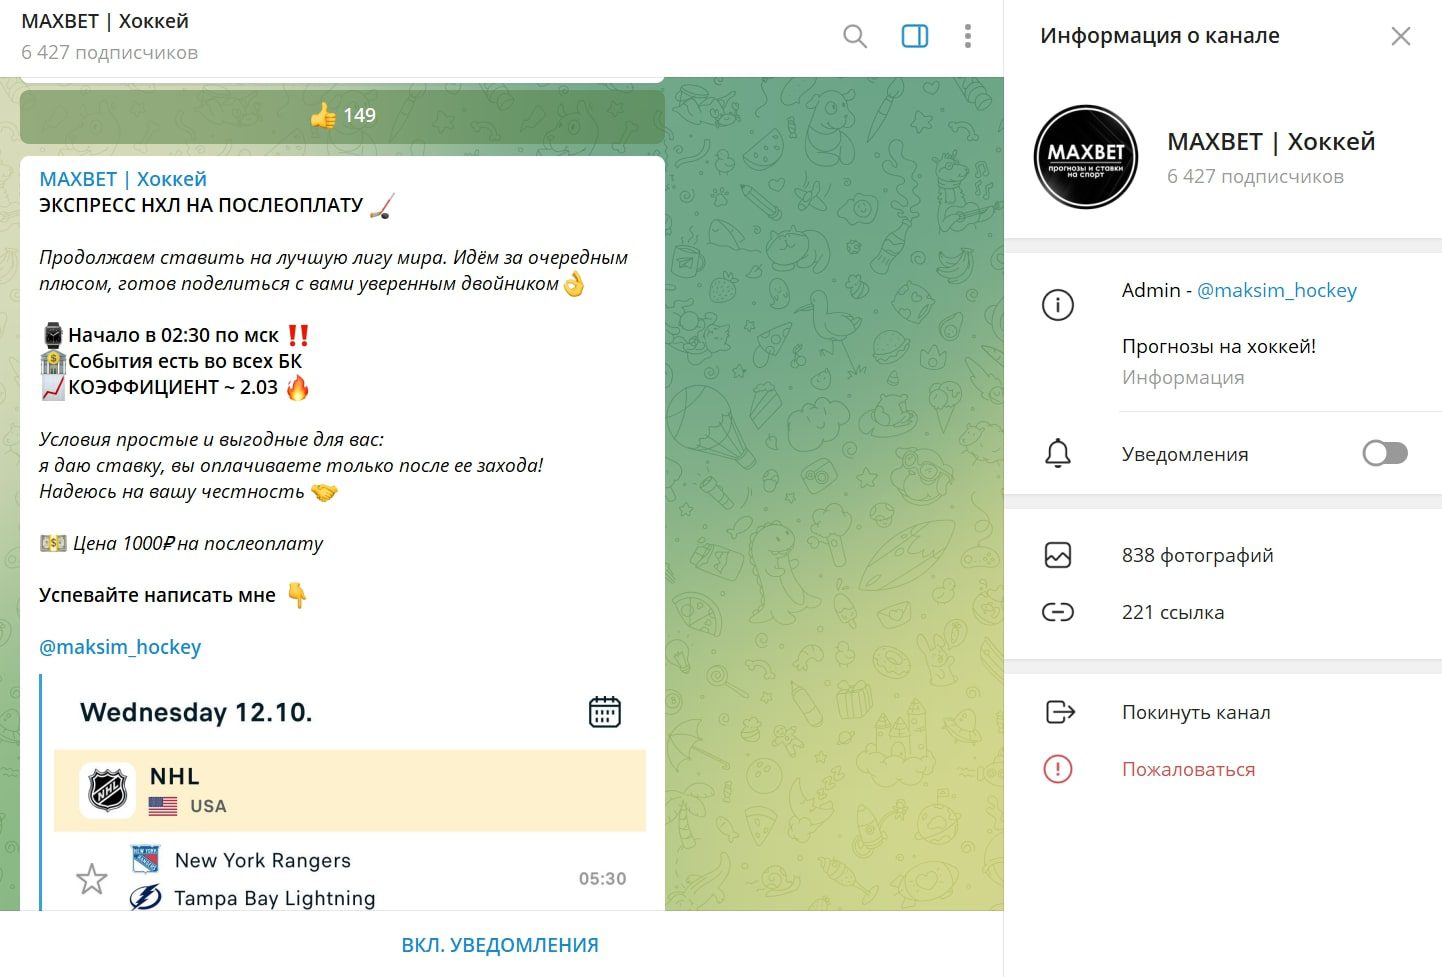Toggle the side panel icon
The width and height of the screenshot is (1442, 977).
tap(915, 37)
